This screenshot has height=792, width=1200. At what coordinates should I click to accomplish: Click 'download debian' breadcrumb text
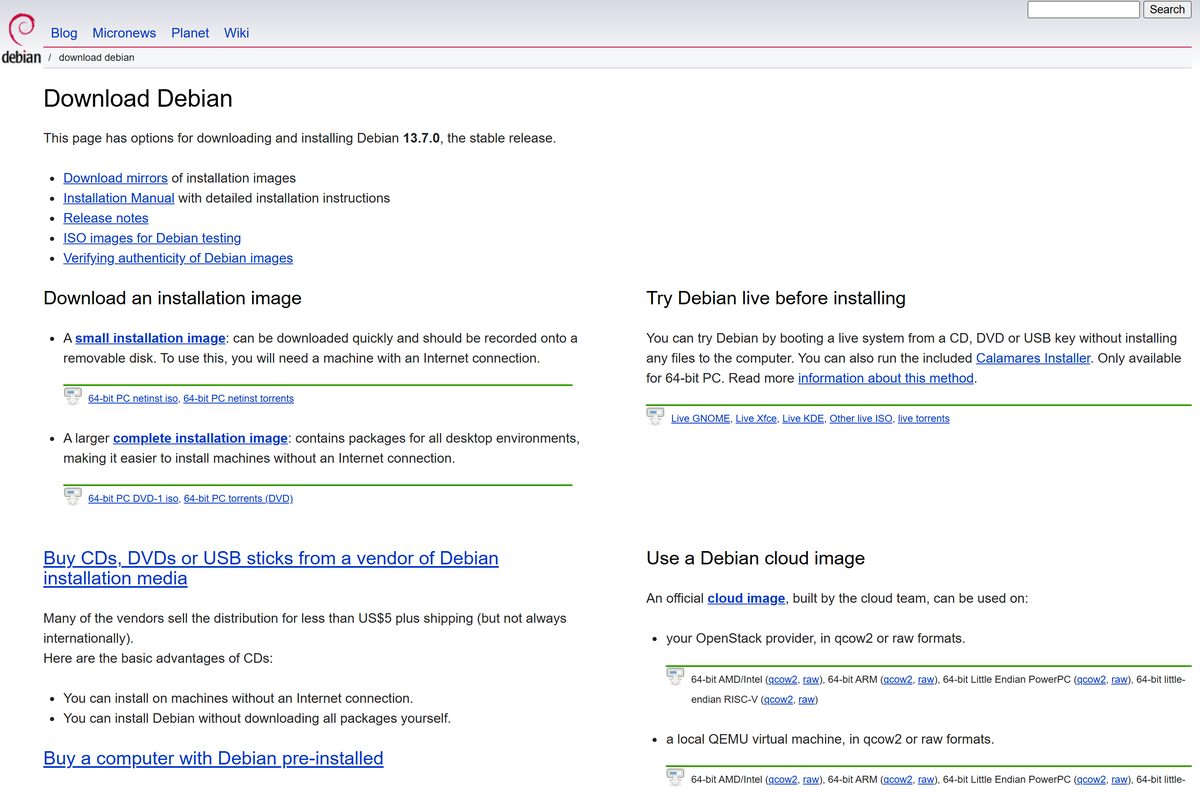click(96, 57)
